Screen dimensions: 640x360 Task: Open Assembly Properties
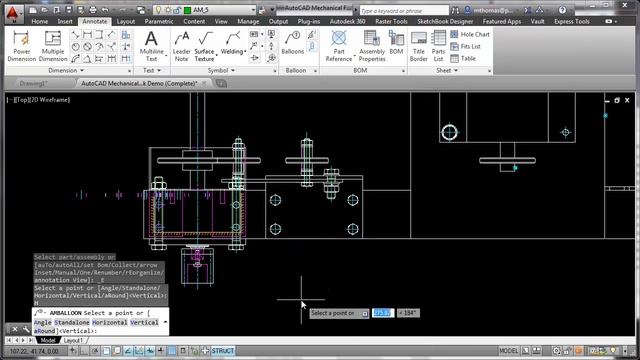coord(372,46)
